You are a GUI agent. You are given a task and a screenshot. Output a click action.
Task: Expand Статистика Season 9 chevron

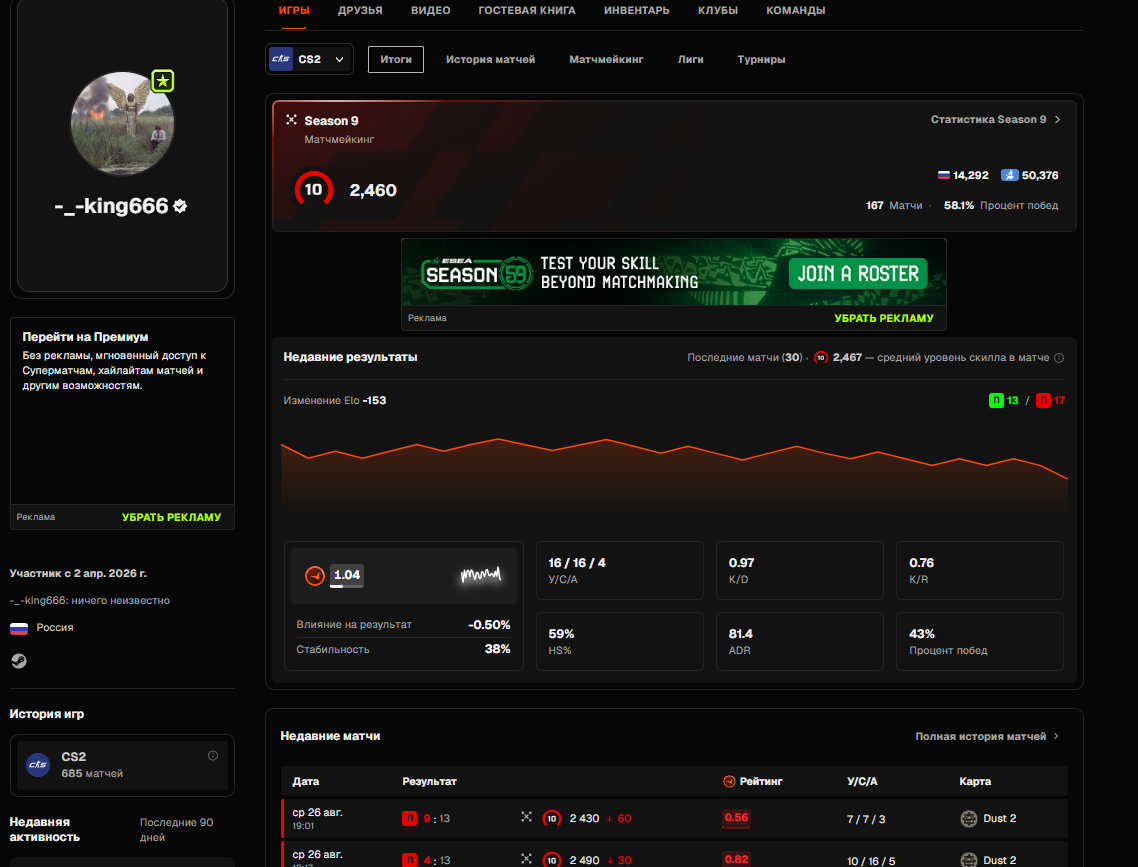click(x=1057, y=120)
